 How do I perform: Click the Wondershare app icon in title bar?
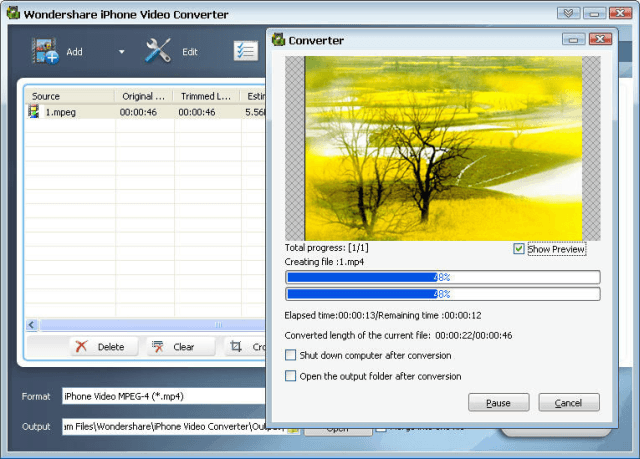click(13, 13)
